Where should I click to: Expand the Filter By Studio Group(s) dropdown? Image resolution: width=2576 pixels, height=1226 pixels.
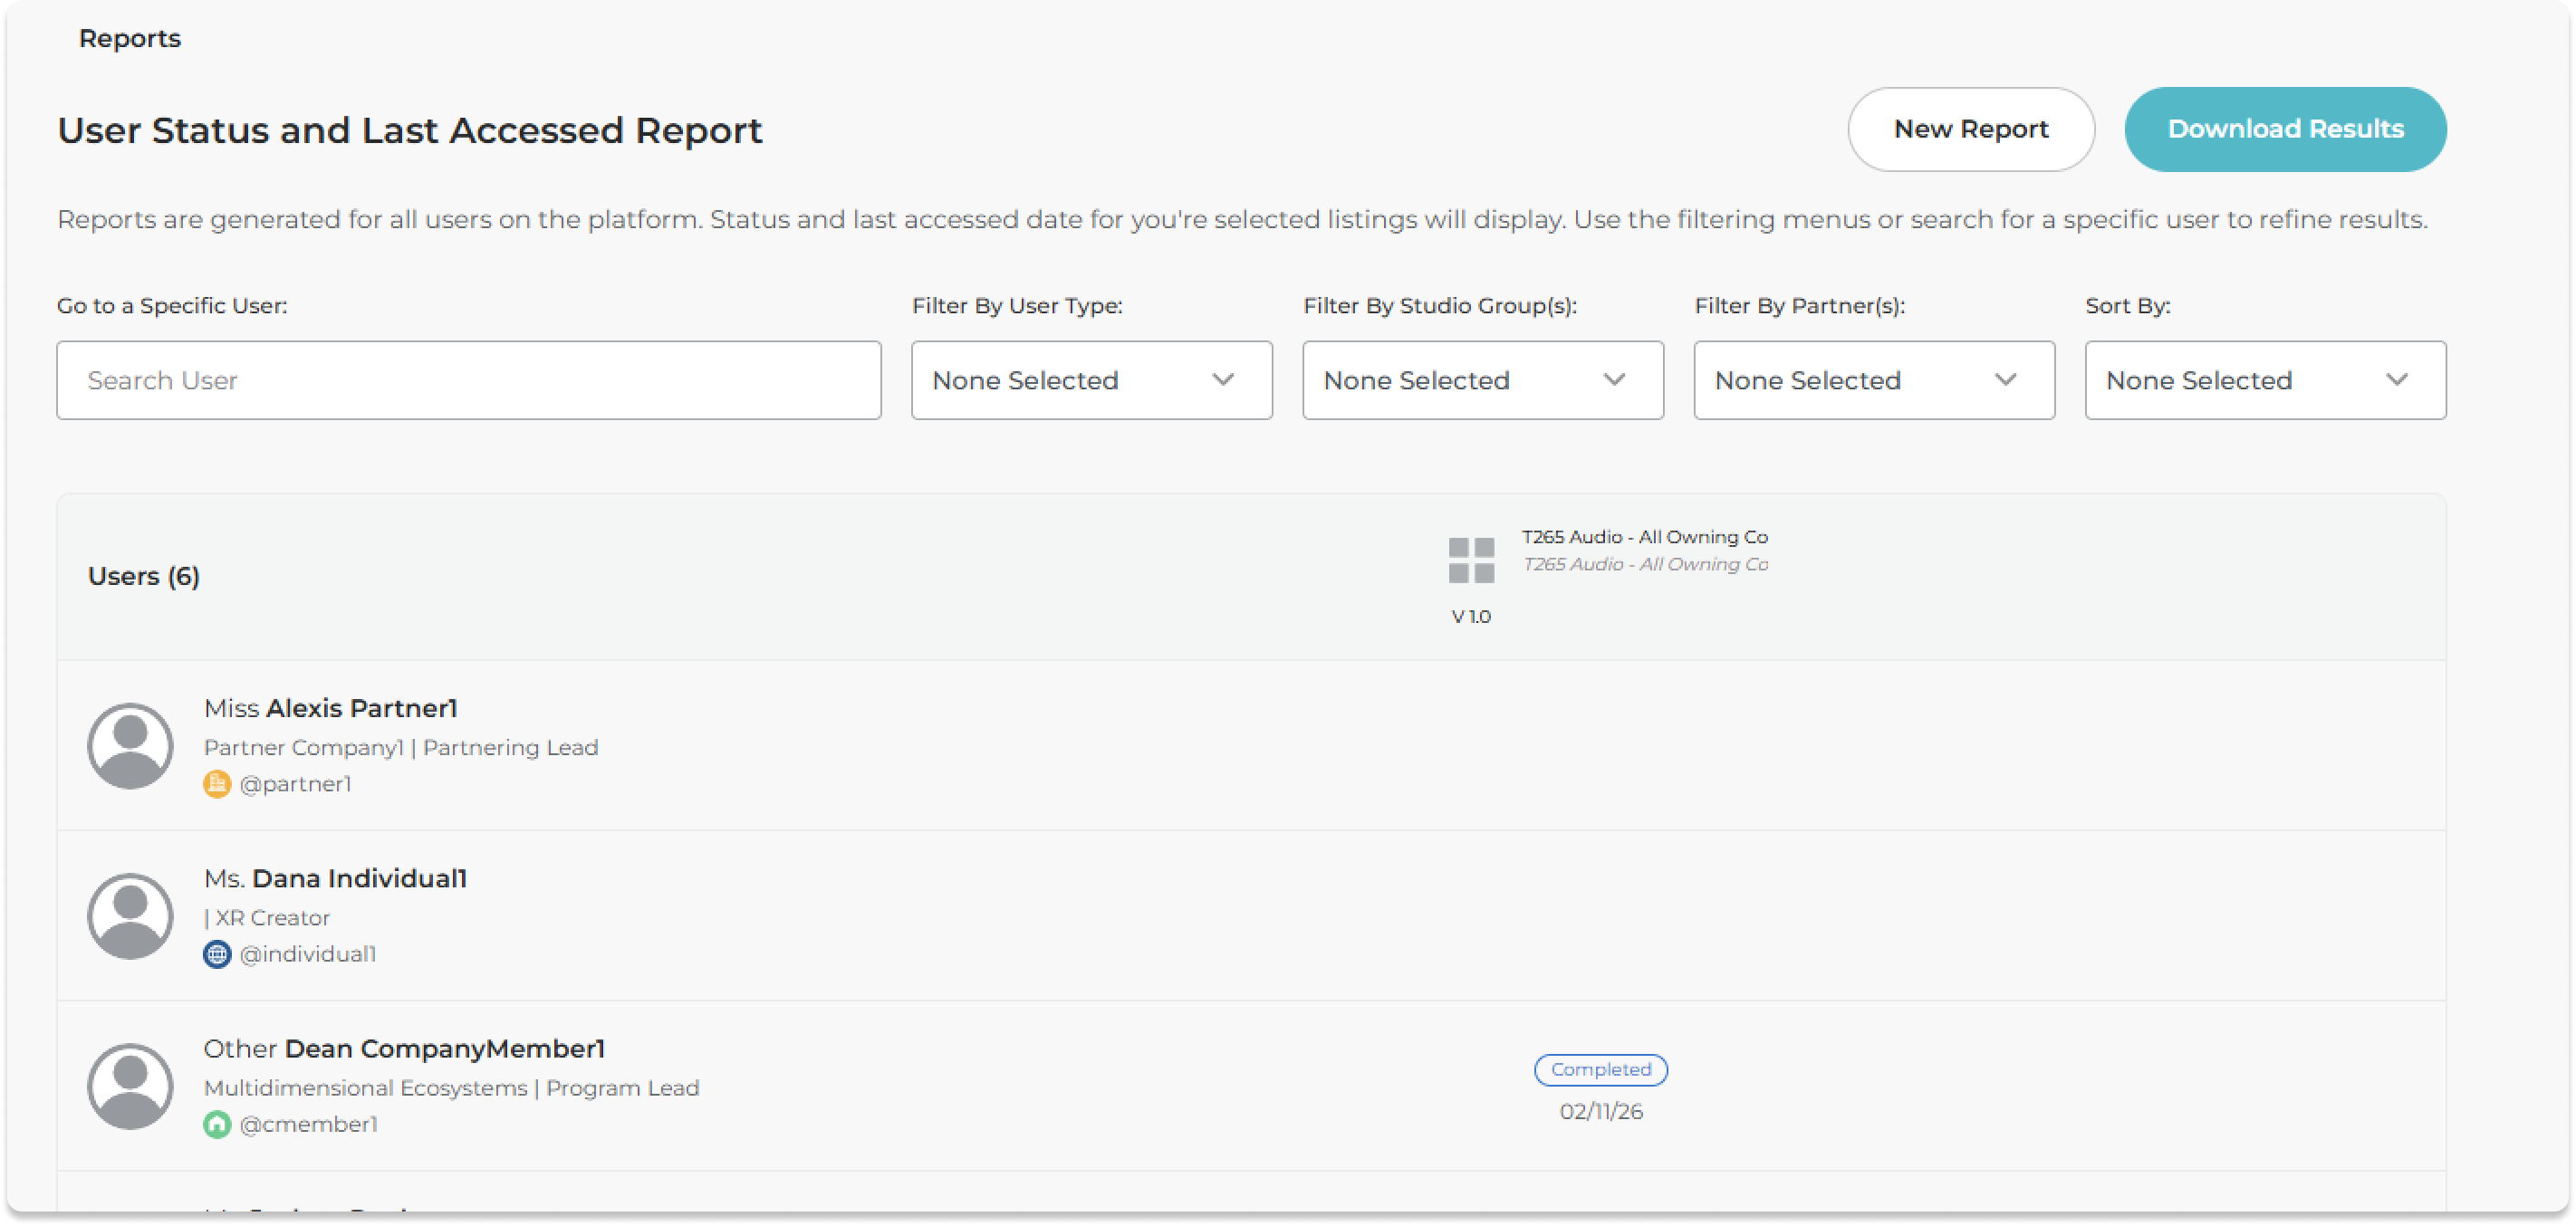1482,380
